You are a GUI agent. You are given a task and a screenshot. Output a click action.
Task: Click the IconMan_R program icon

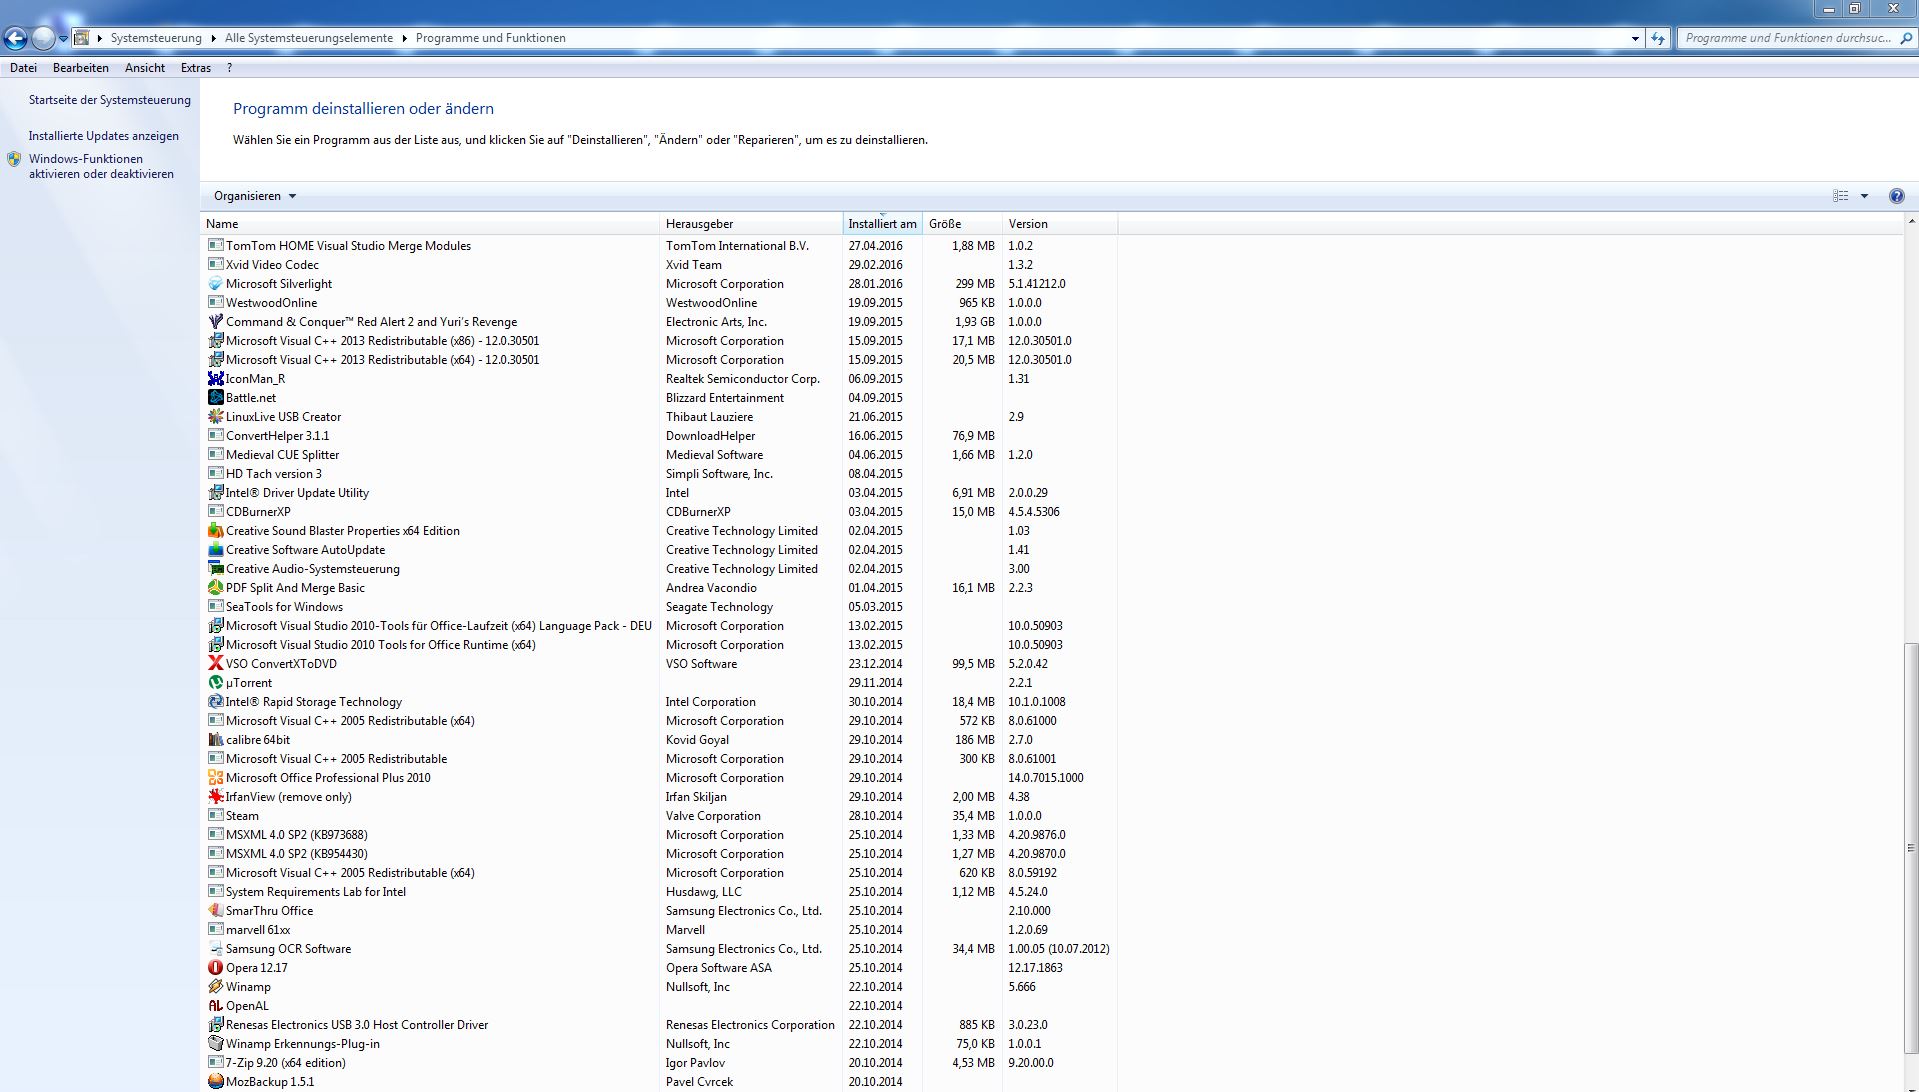(x=215, y=379)
